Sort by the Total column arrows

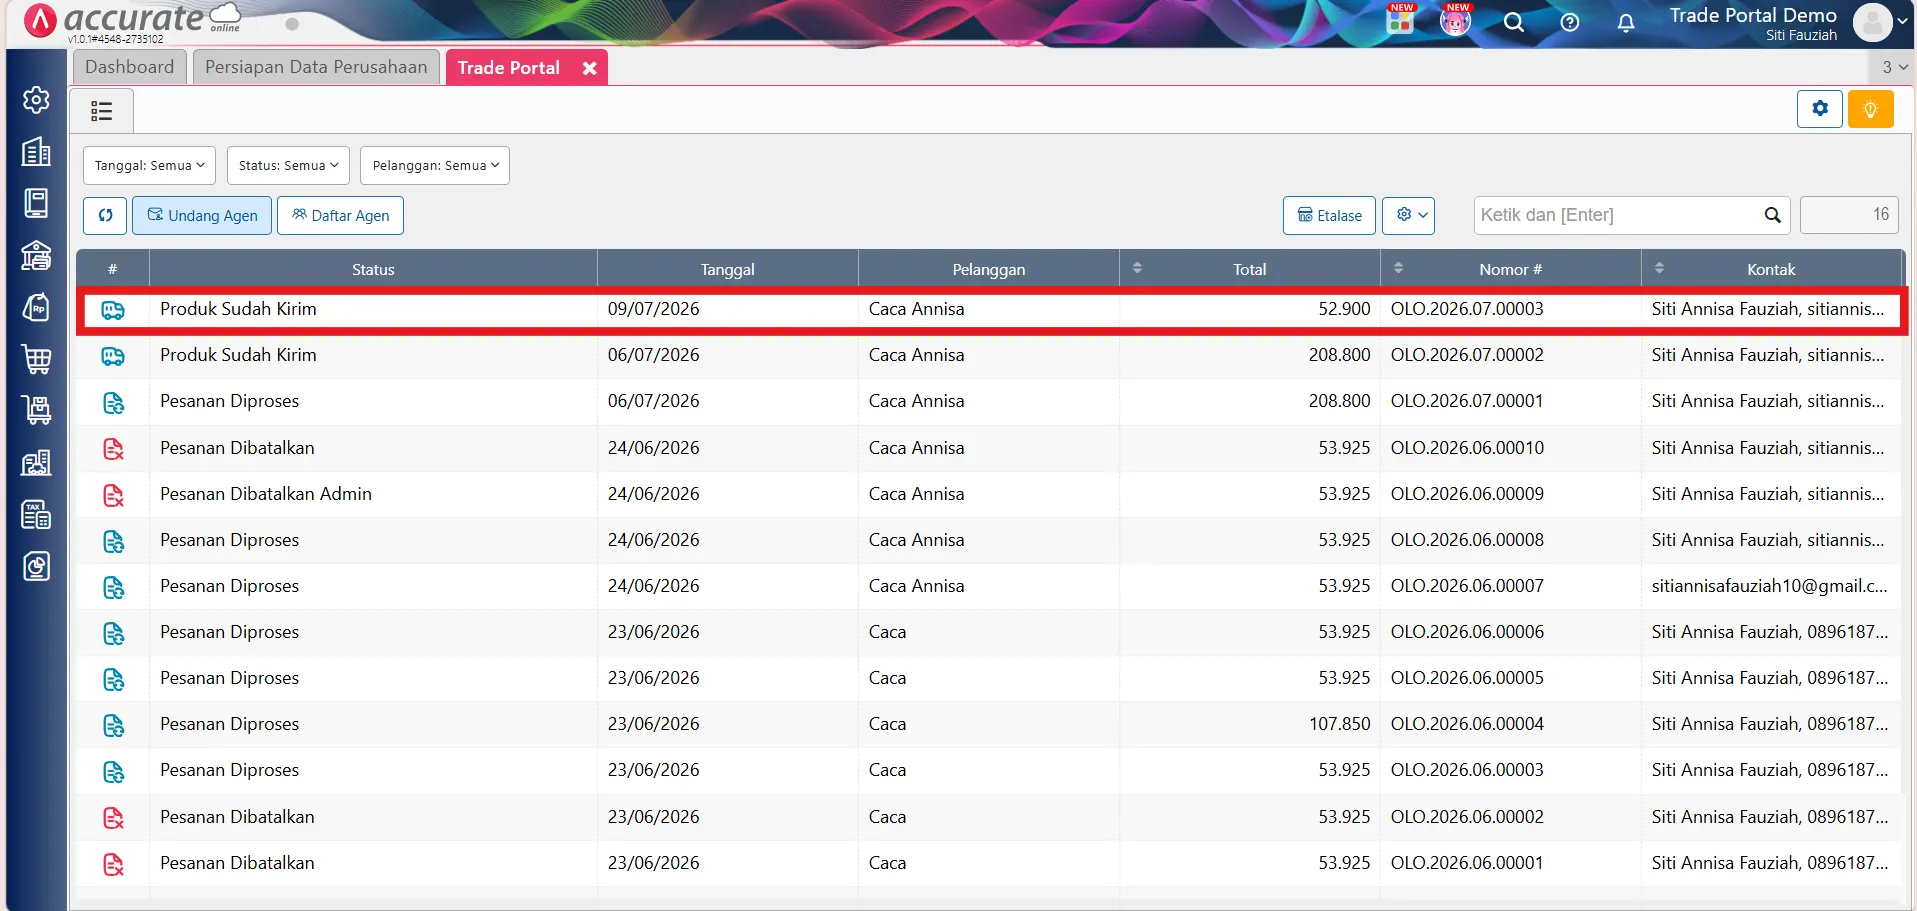point(1137,268)
